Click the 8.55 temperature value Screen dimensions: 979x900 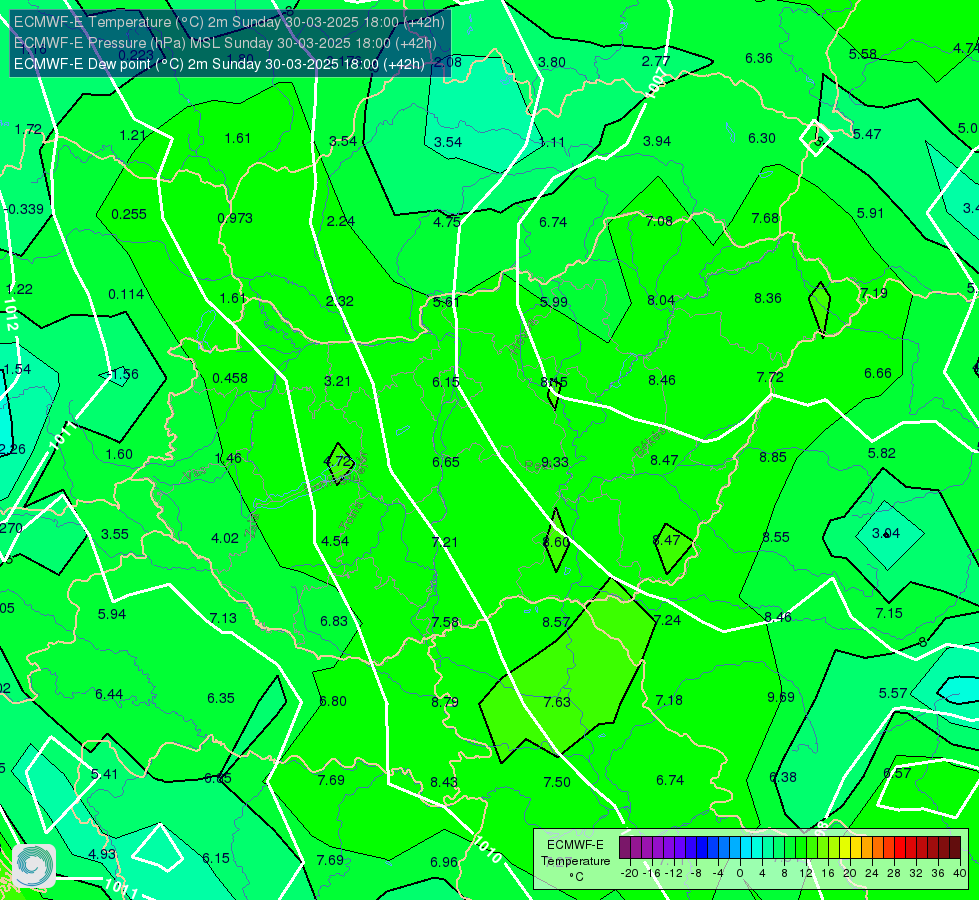775,537
